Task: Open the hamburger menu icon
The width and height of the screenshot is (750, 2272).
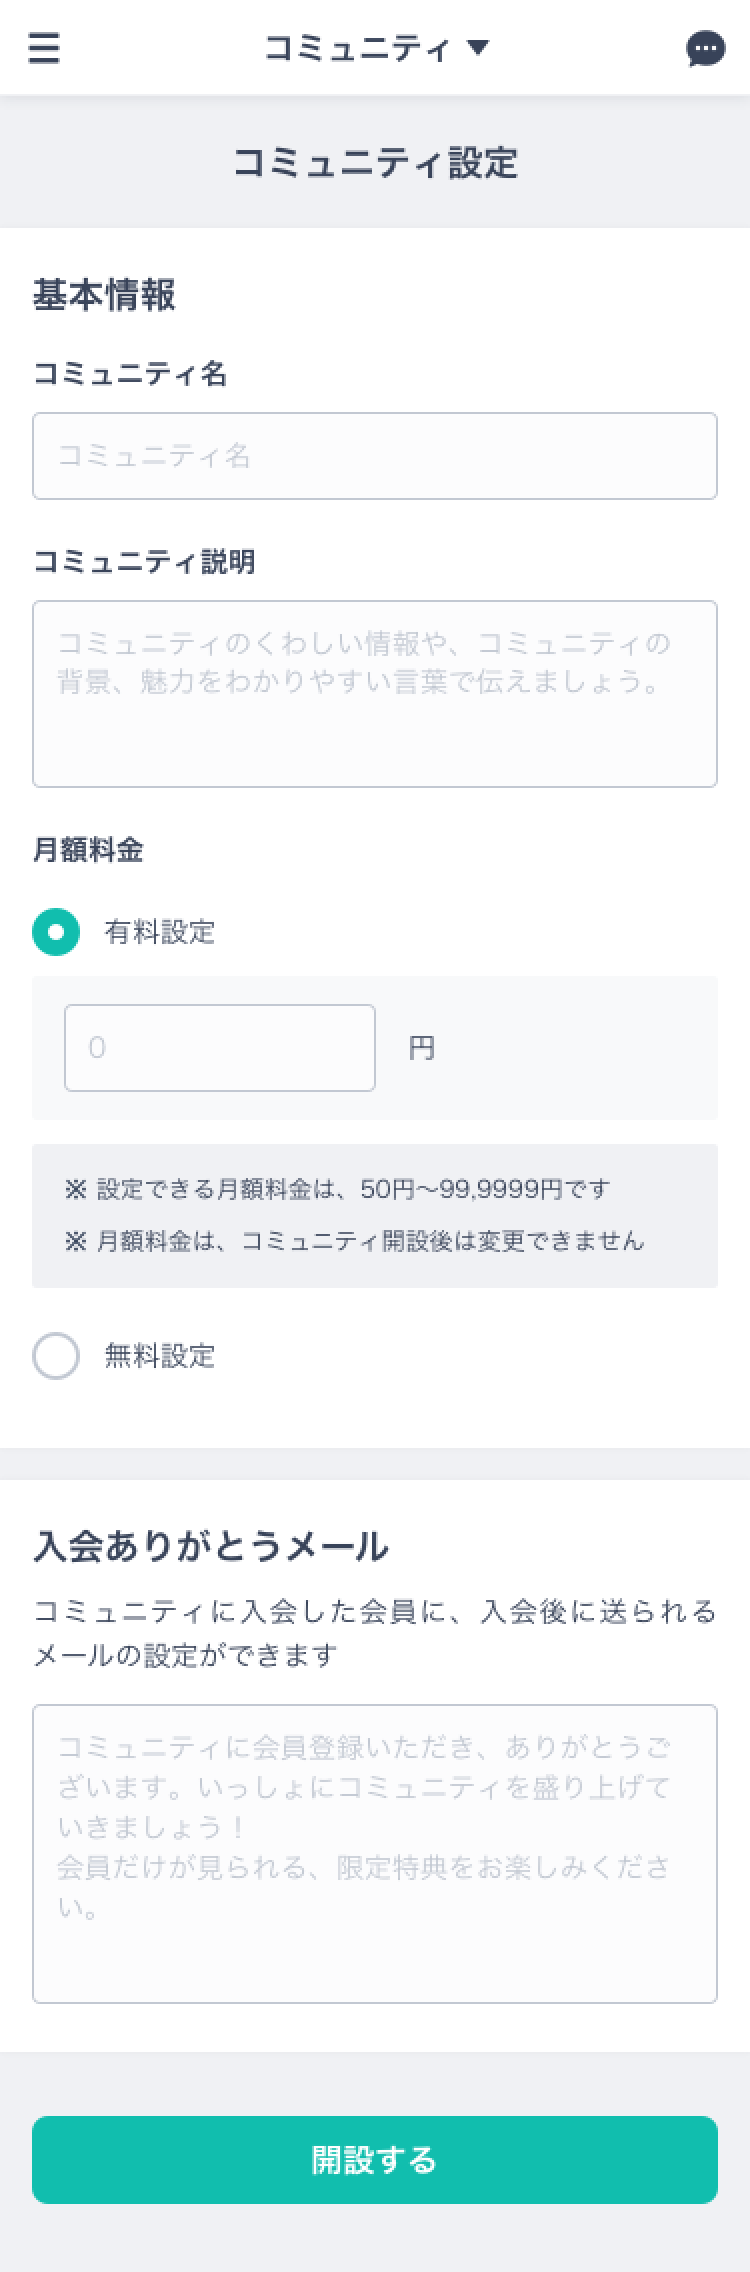Action: 44,48
